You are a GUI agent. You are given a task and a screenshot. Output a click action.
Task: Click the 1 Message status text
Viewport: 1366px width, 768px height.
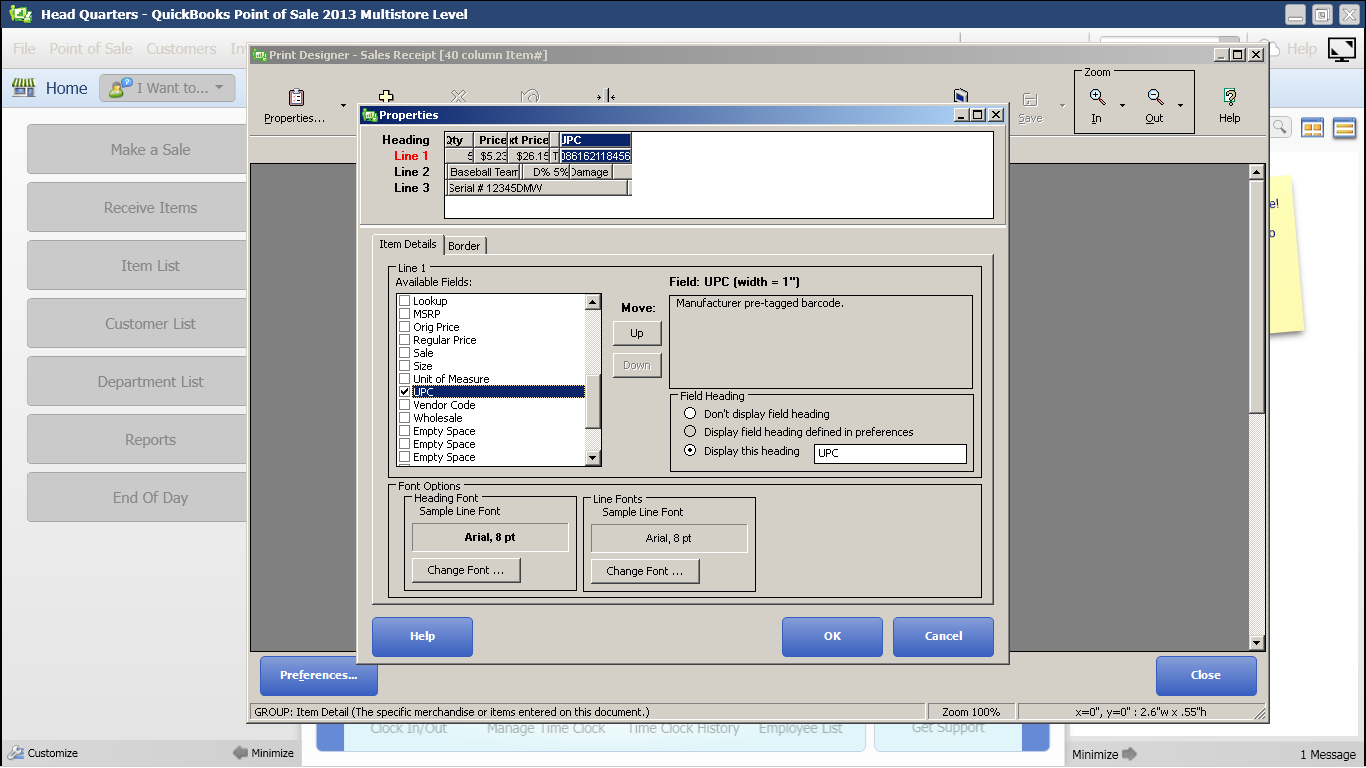(1328, 754)
